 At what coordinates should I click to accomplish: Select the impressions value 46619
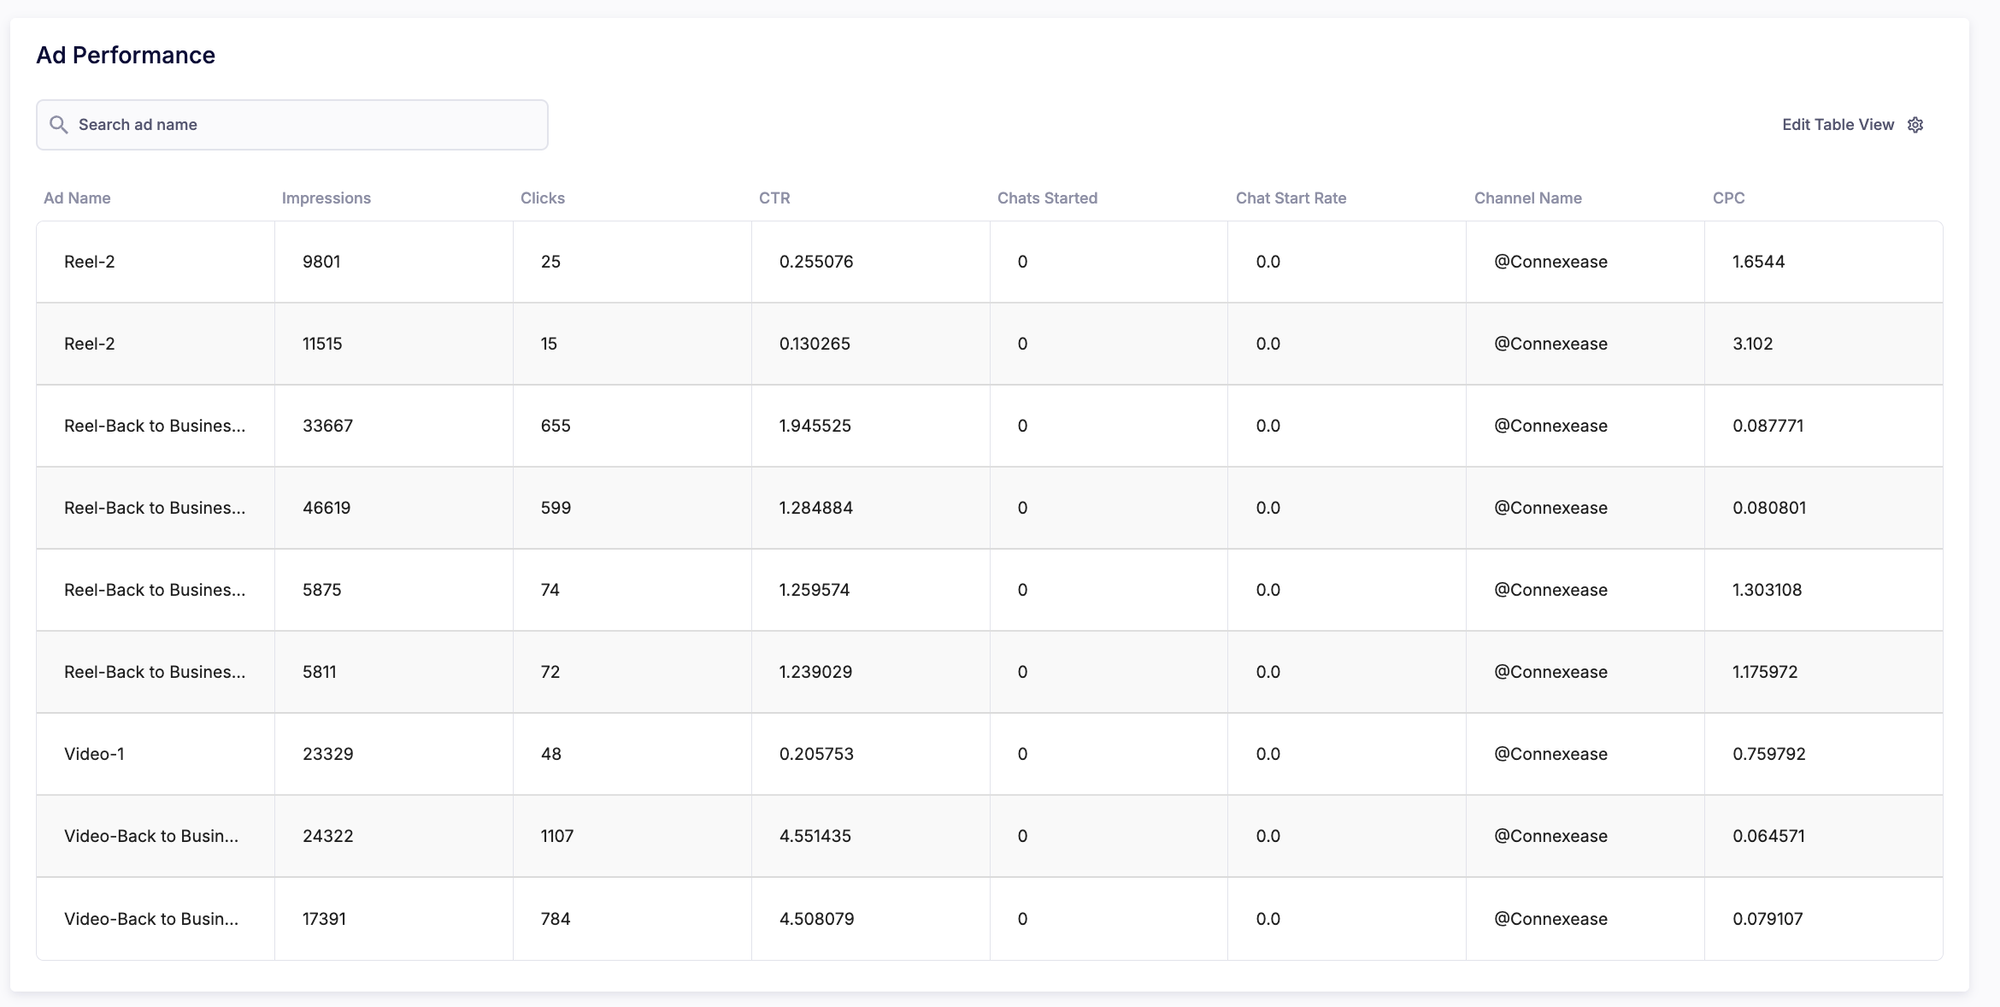tap(326, 508)
